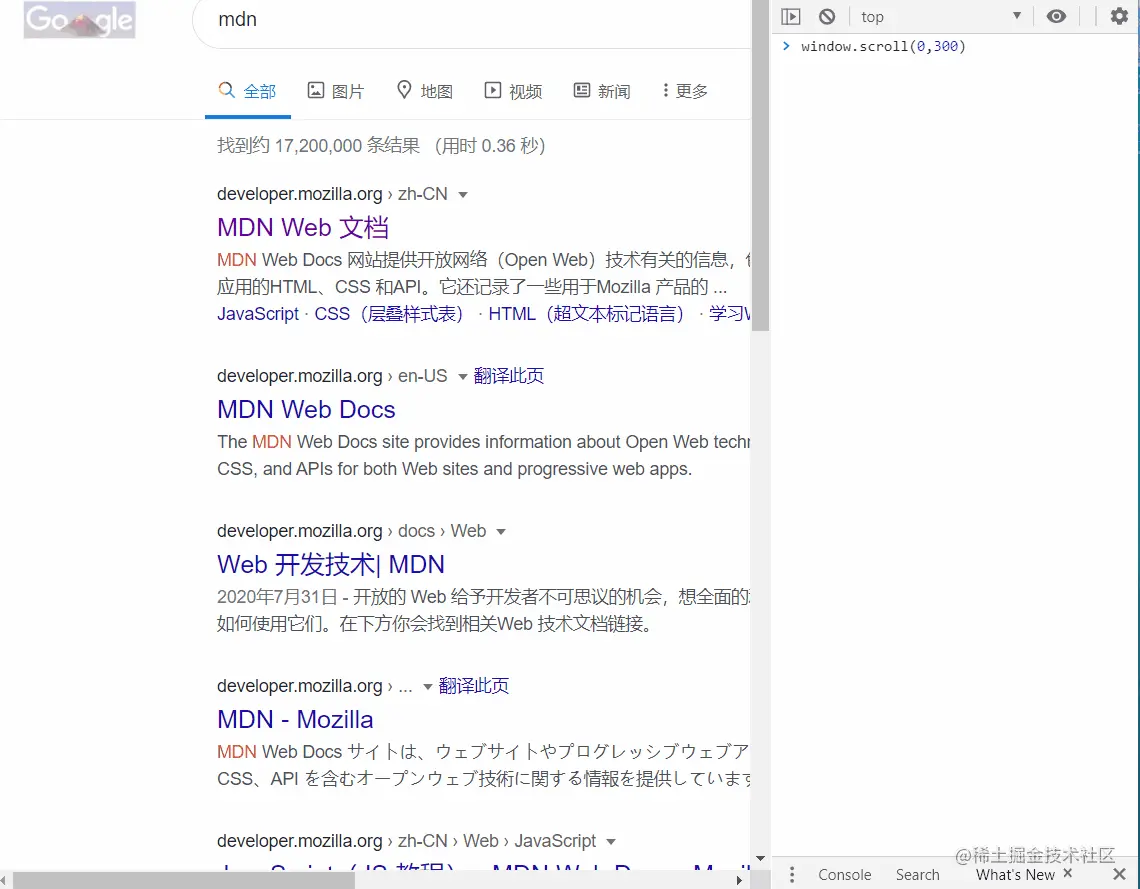This screenshot has height=889, width=1140.
Task: Click the console prompt chevron
Action: coord(786,46)
